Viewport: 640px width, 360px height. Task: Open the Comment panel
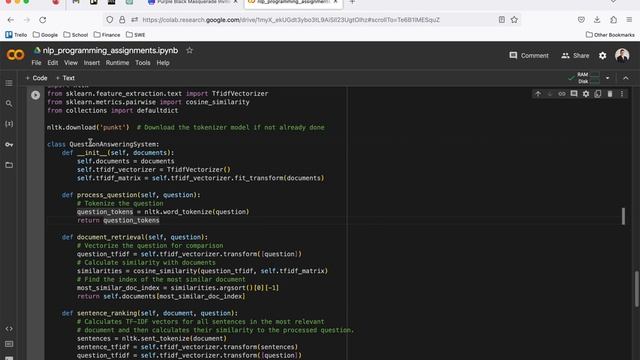point(529,56)
